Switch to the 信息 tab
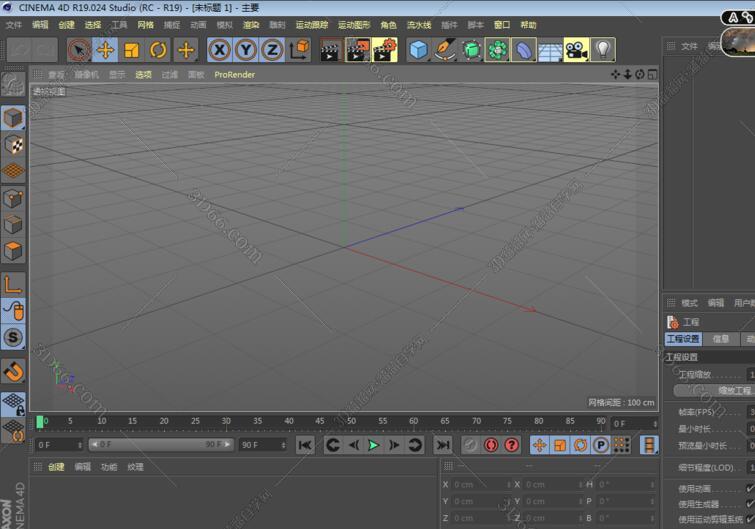Viewport: 755px width, 529px height. pos(720,339)
